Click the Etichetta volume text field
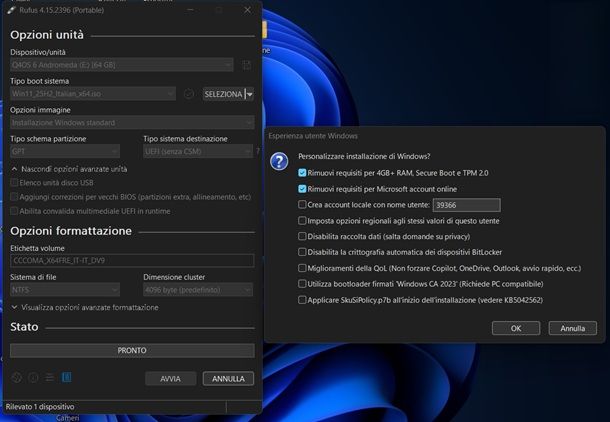This screenshot has width=610, height=422. 132,260
